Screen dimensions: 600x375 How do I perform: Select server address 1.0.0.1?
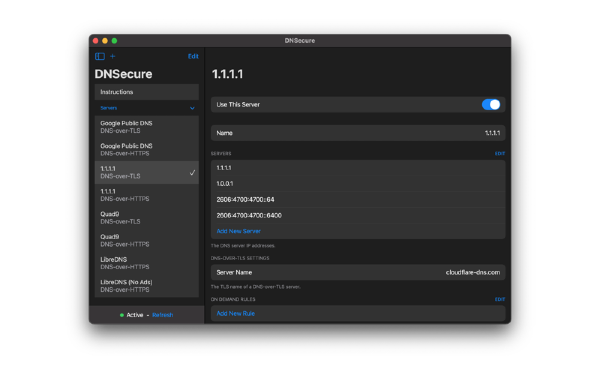coord(358,184)
